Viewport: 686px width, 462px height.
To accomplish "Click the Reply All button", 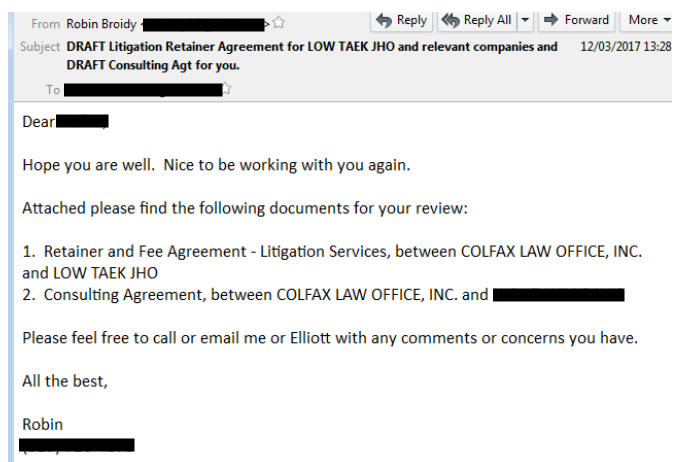I will pos(478,20).
